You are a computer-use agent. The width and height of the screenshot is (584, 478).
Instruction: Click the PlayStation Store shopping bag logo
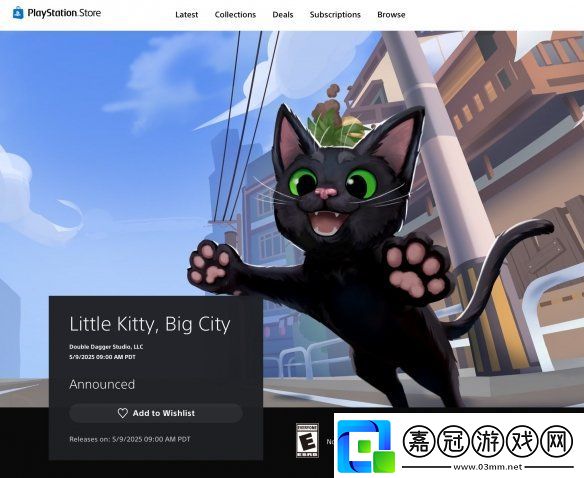point(18,13)
